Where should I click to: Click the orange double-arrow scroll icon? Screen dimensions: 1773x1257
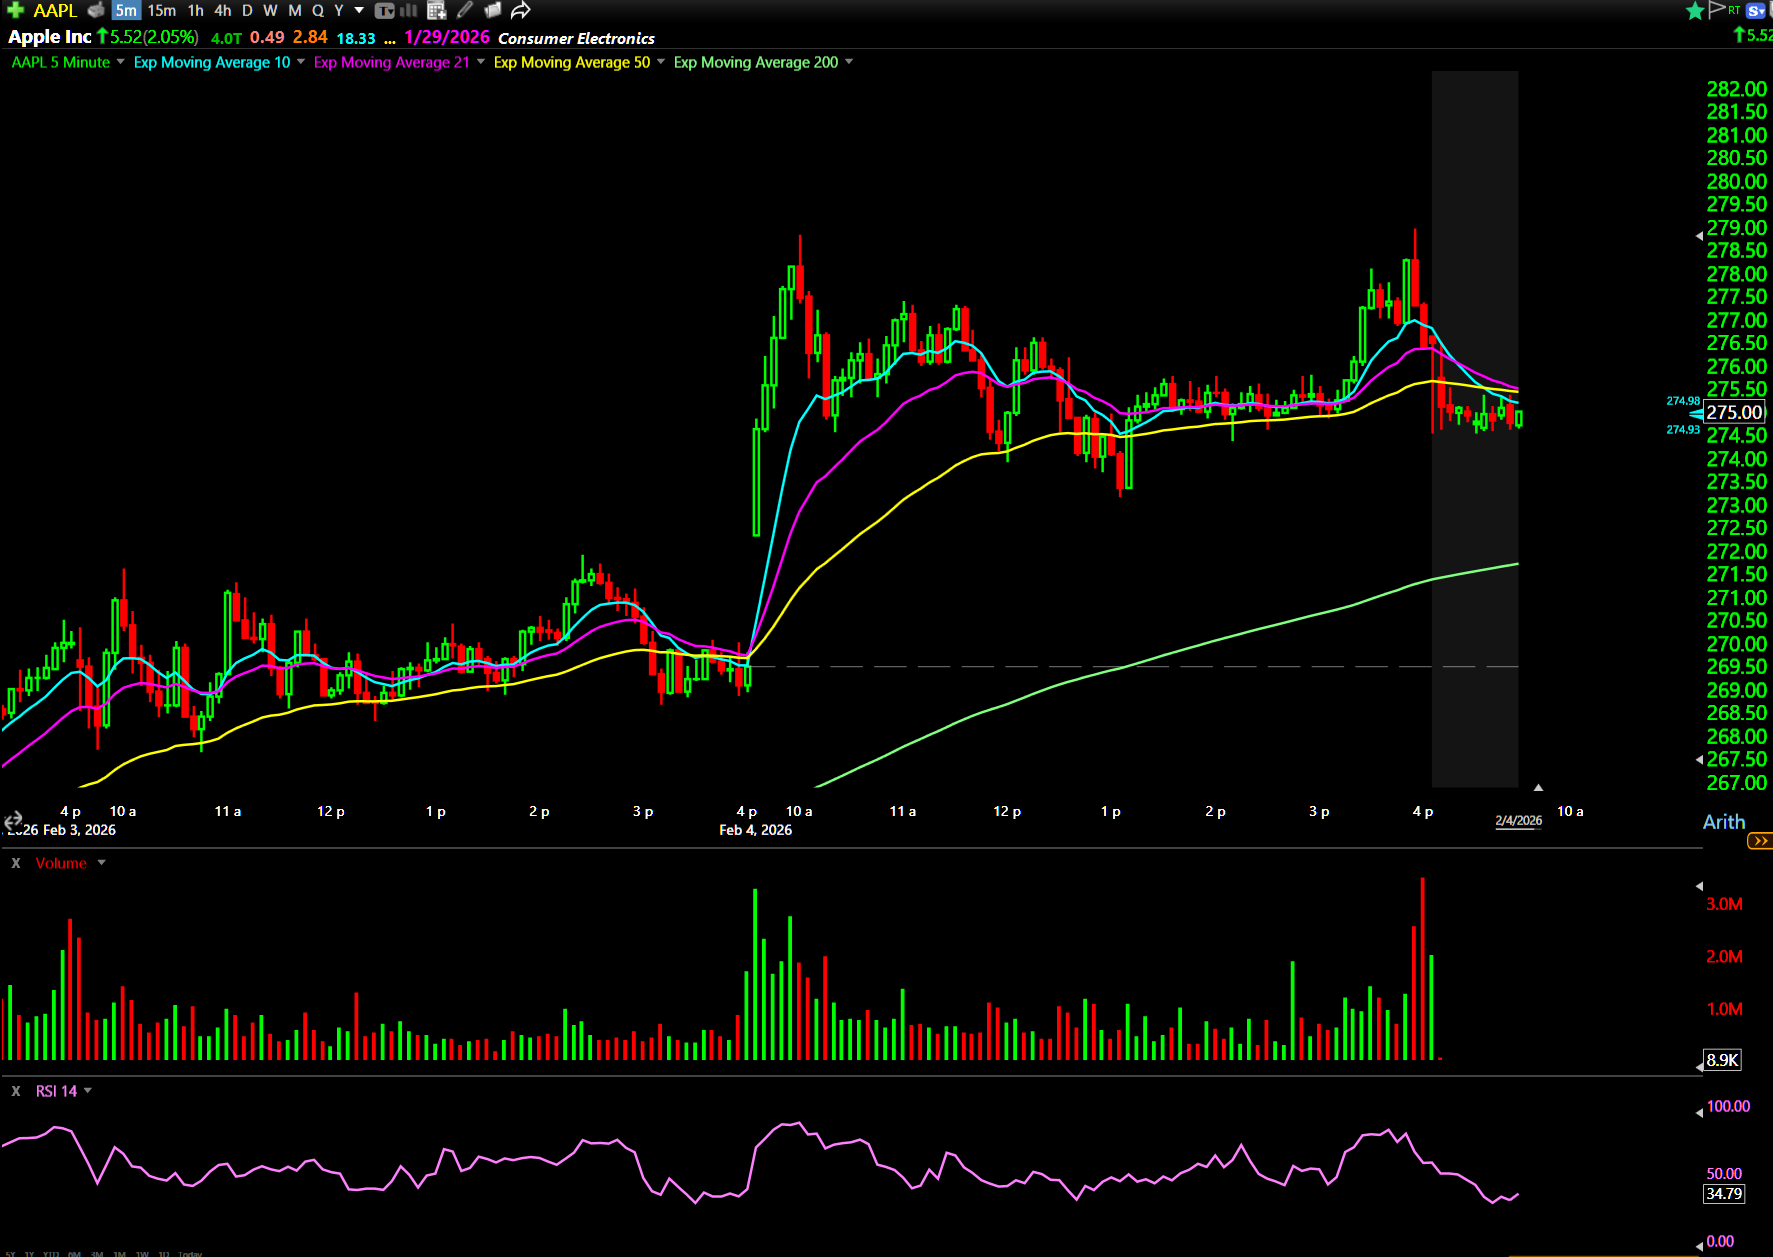pyautogui.click(x=1759, y=841)
